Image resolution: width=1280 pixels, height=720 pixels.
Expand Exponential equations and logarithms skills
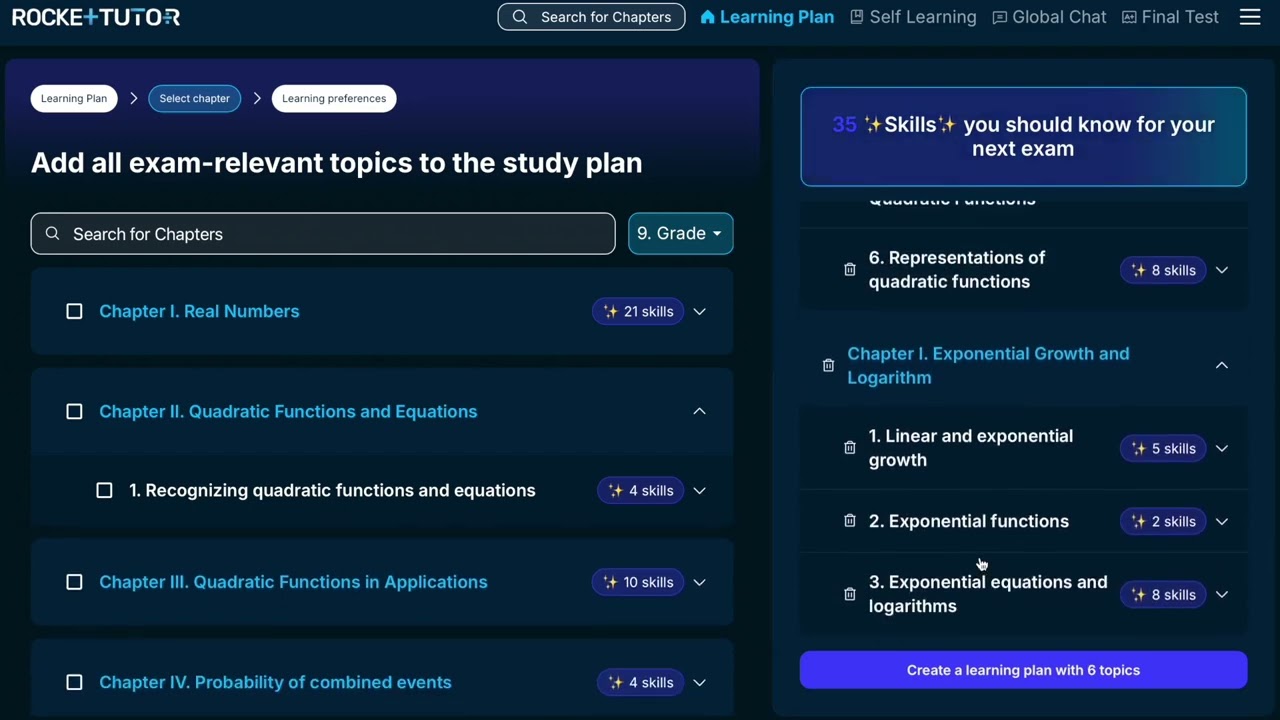coord(1222,594)
